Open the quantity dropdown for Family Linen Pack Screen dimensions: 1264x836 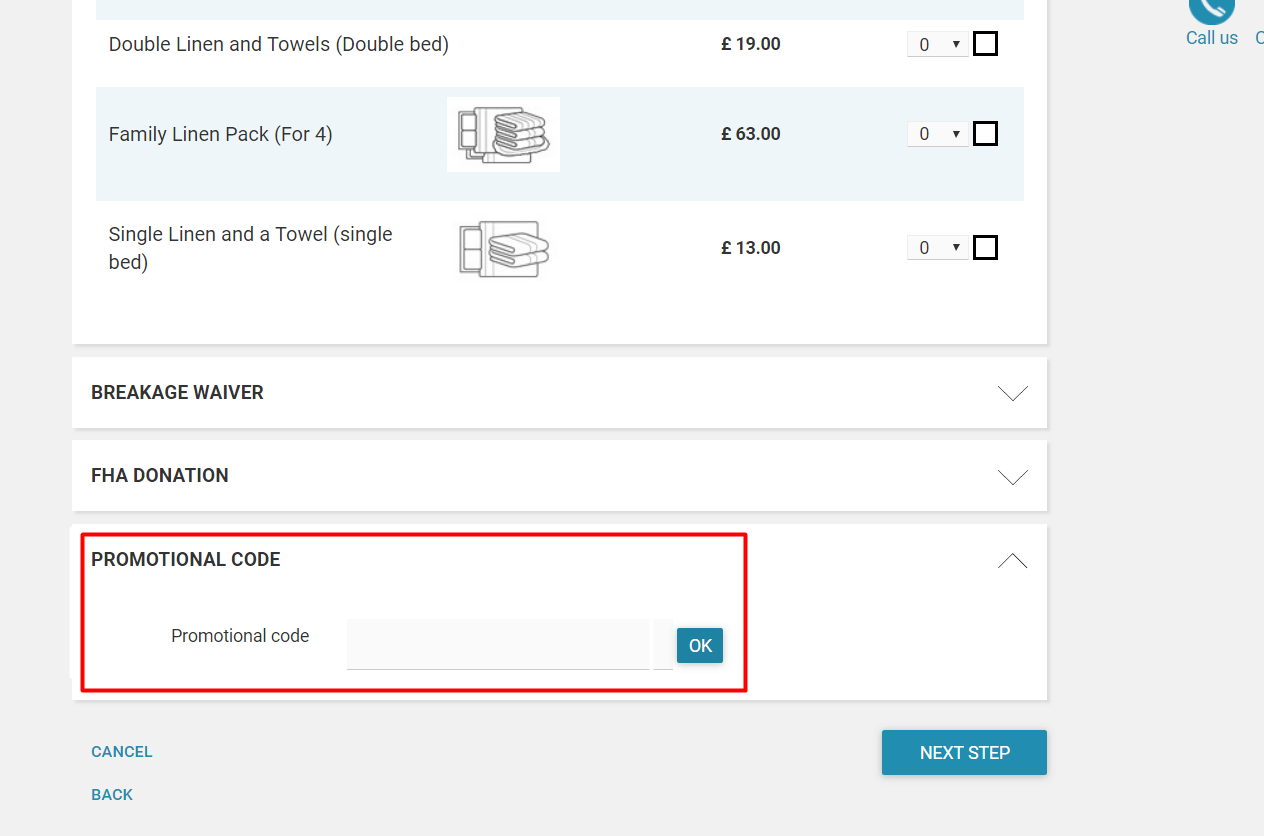pyautogui.click(x=937, y=133)
